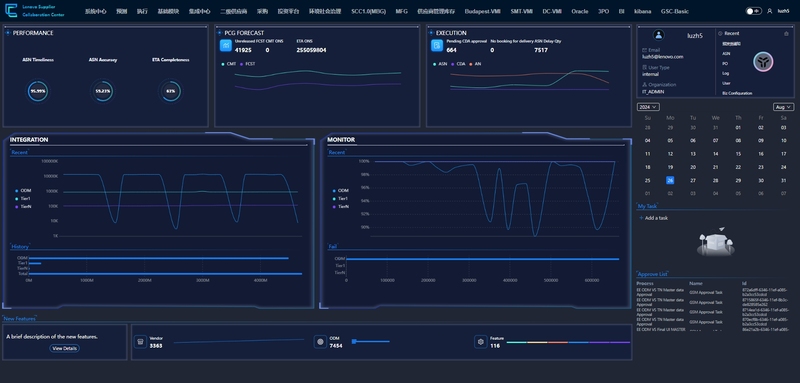Open Log from the Recent list
The width and height of the screenshot is (800, 383).
point(726,73)
